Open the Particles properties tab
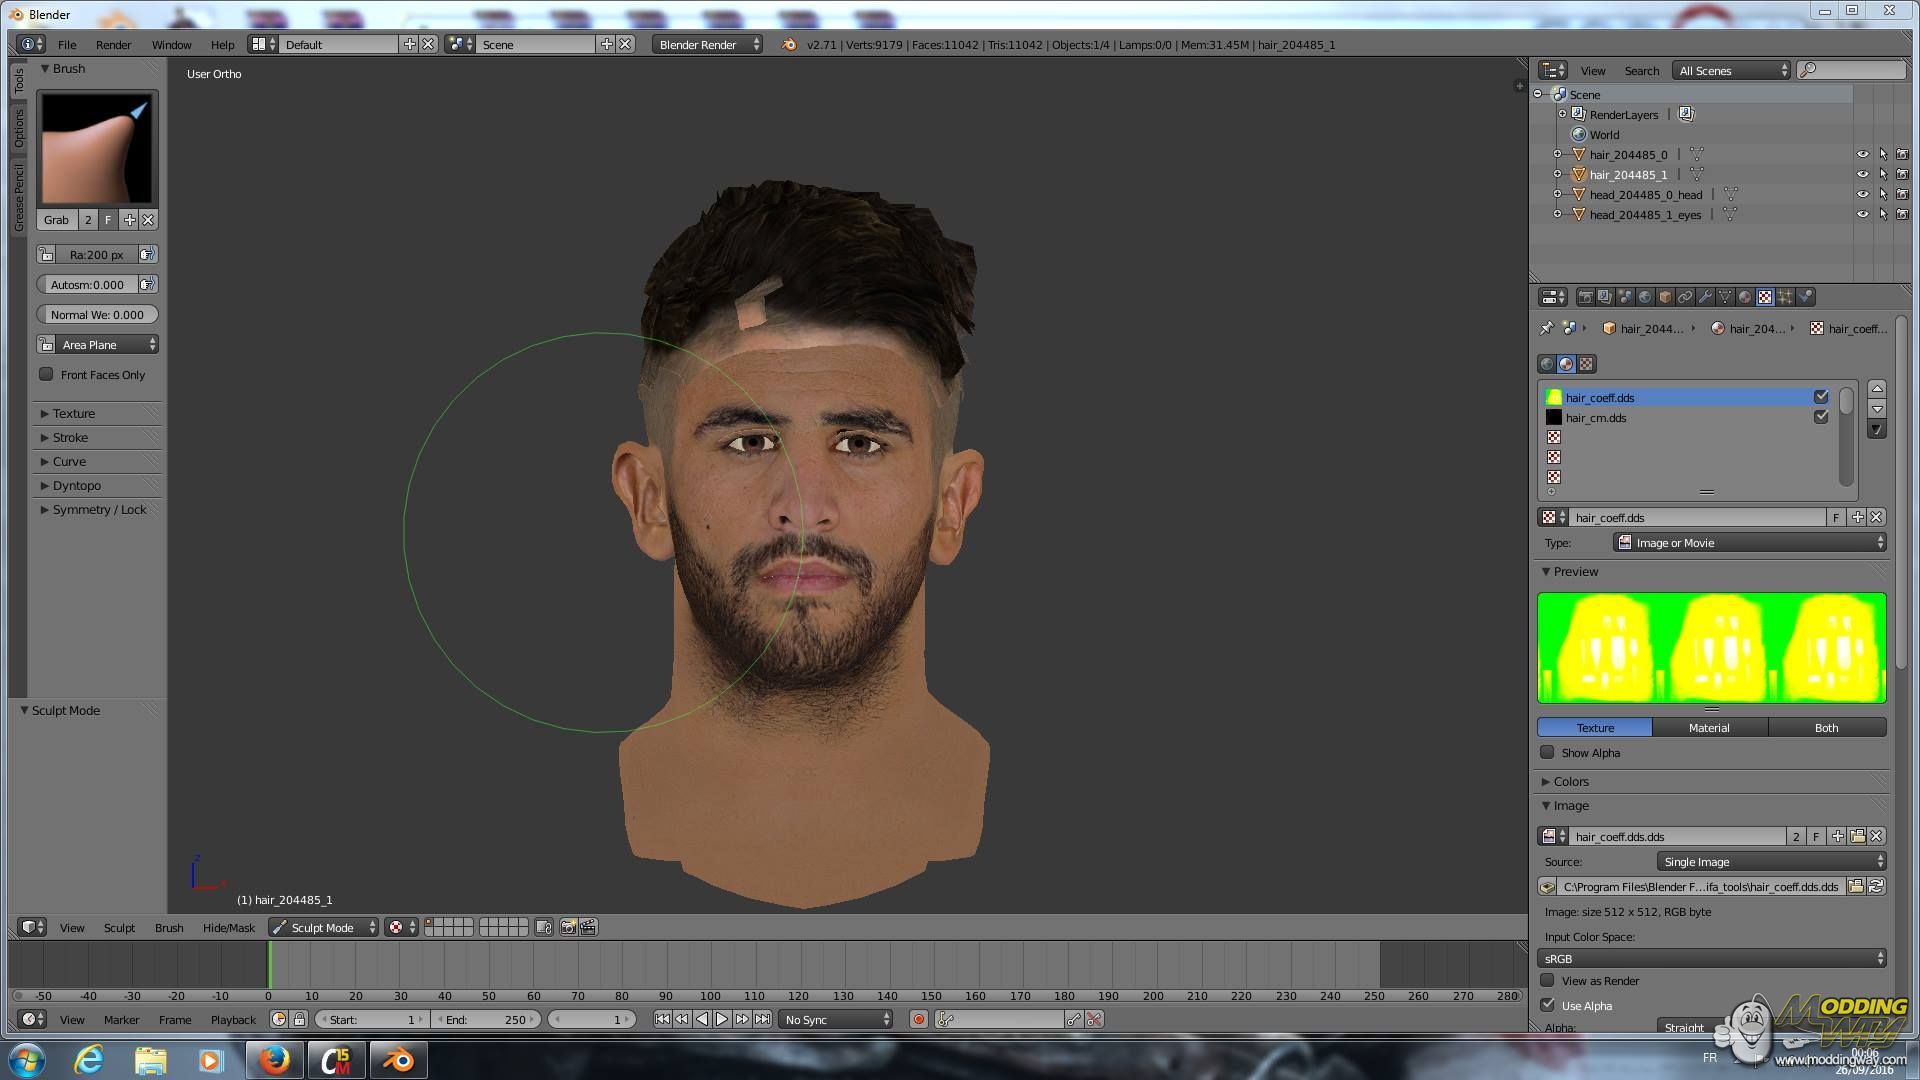Image resolution: width=1920 pixels, height=1080 pixels. (1785, 297)
